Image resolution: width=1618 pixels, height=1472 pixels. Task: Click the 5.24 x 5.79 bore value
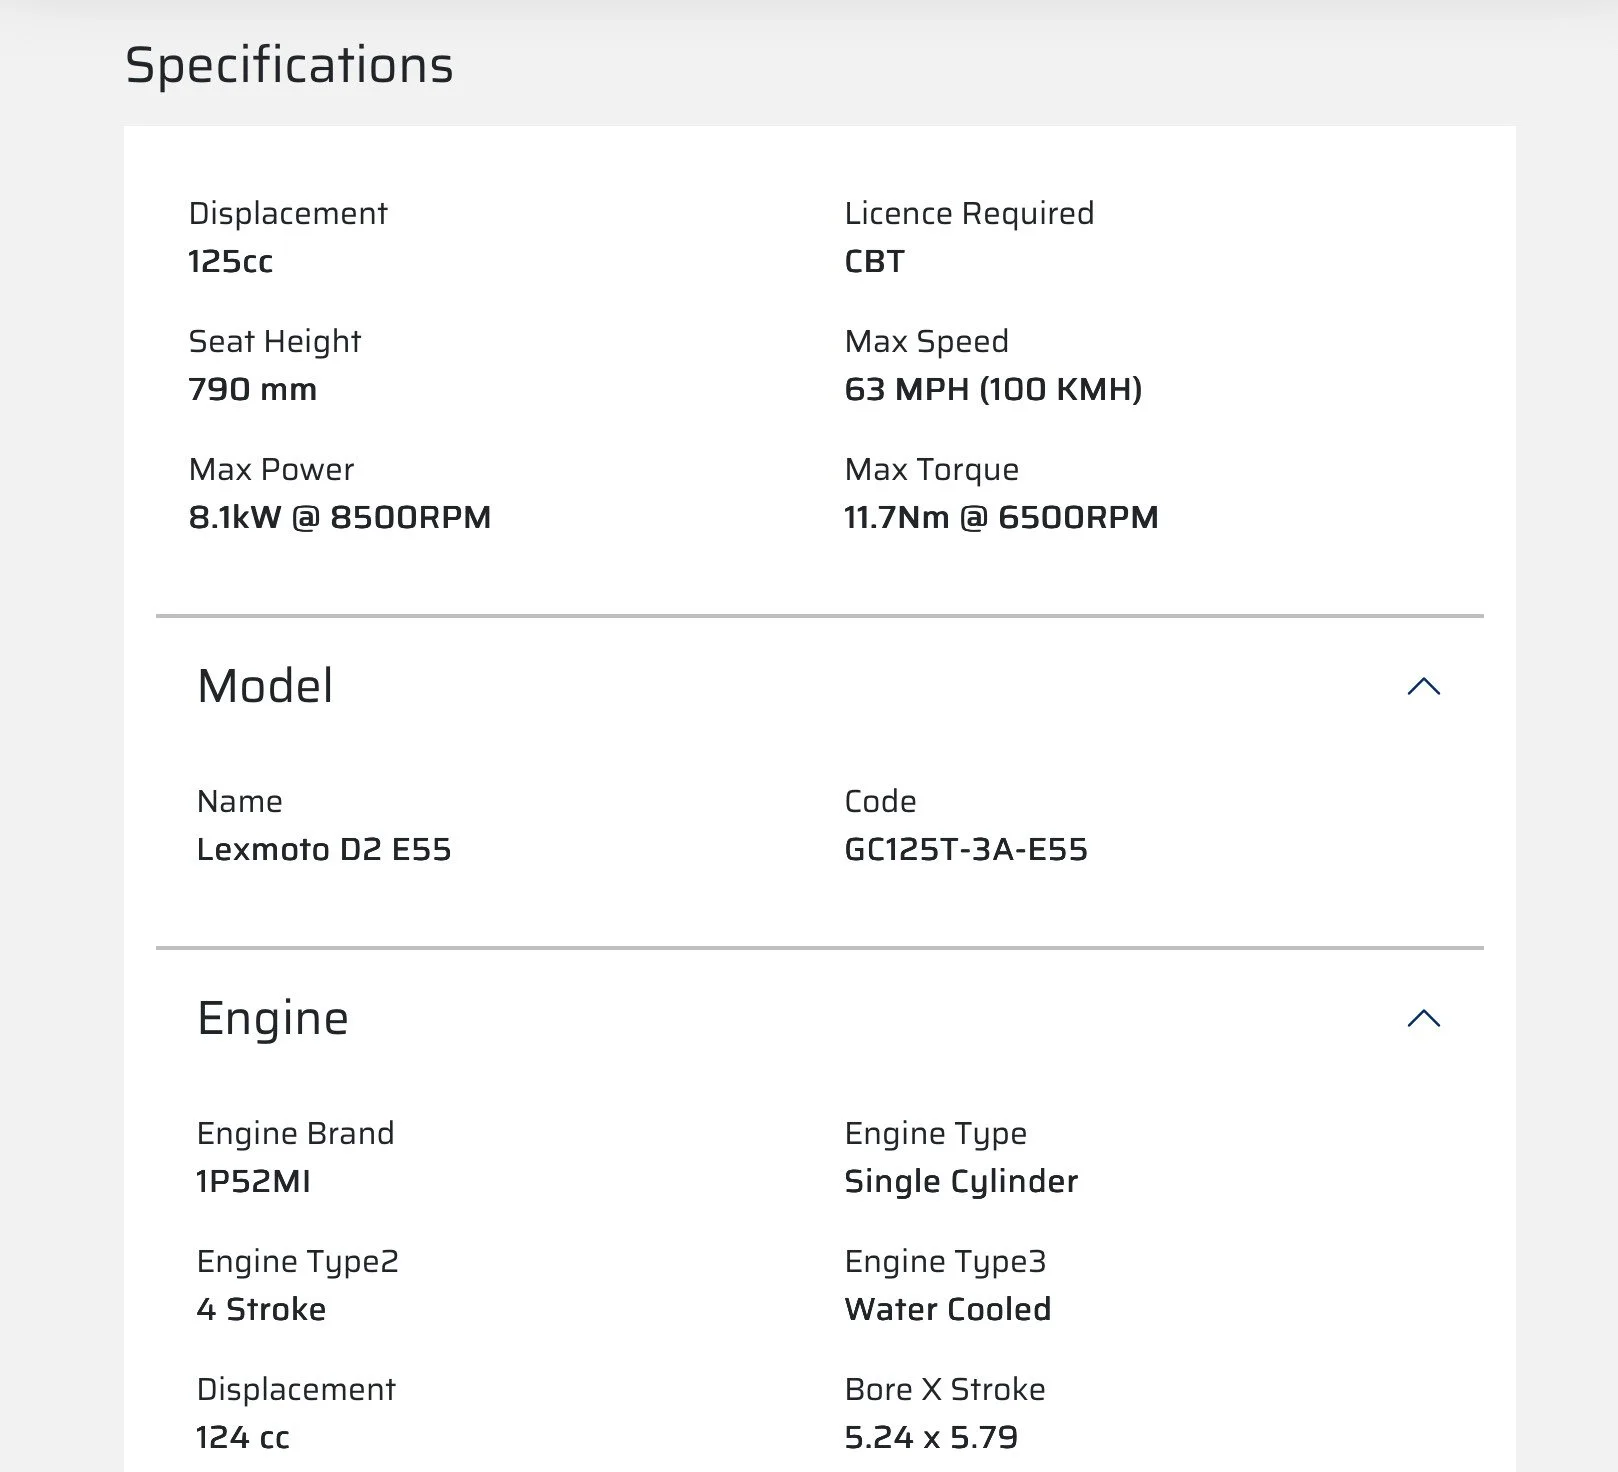tap(930, 1438)
